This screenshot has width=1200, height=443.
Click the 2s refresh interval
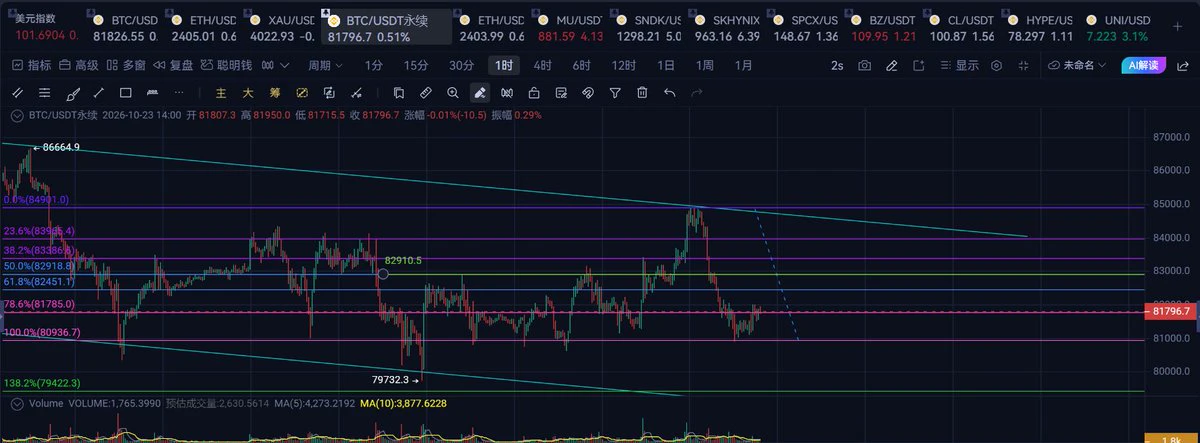tap(837, 65)
